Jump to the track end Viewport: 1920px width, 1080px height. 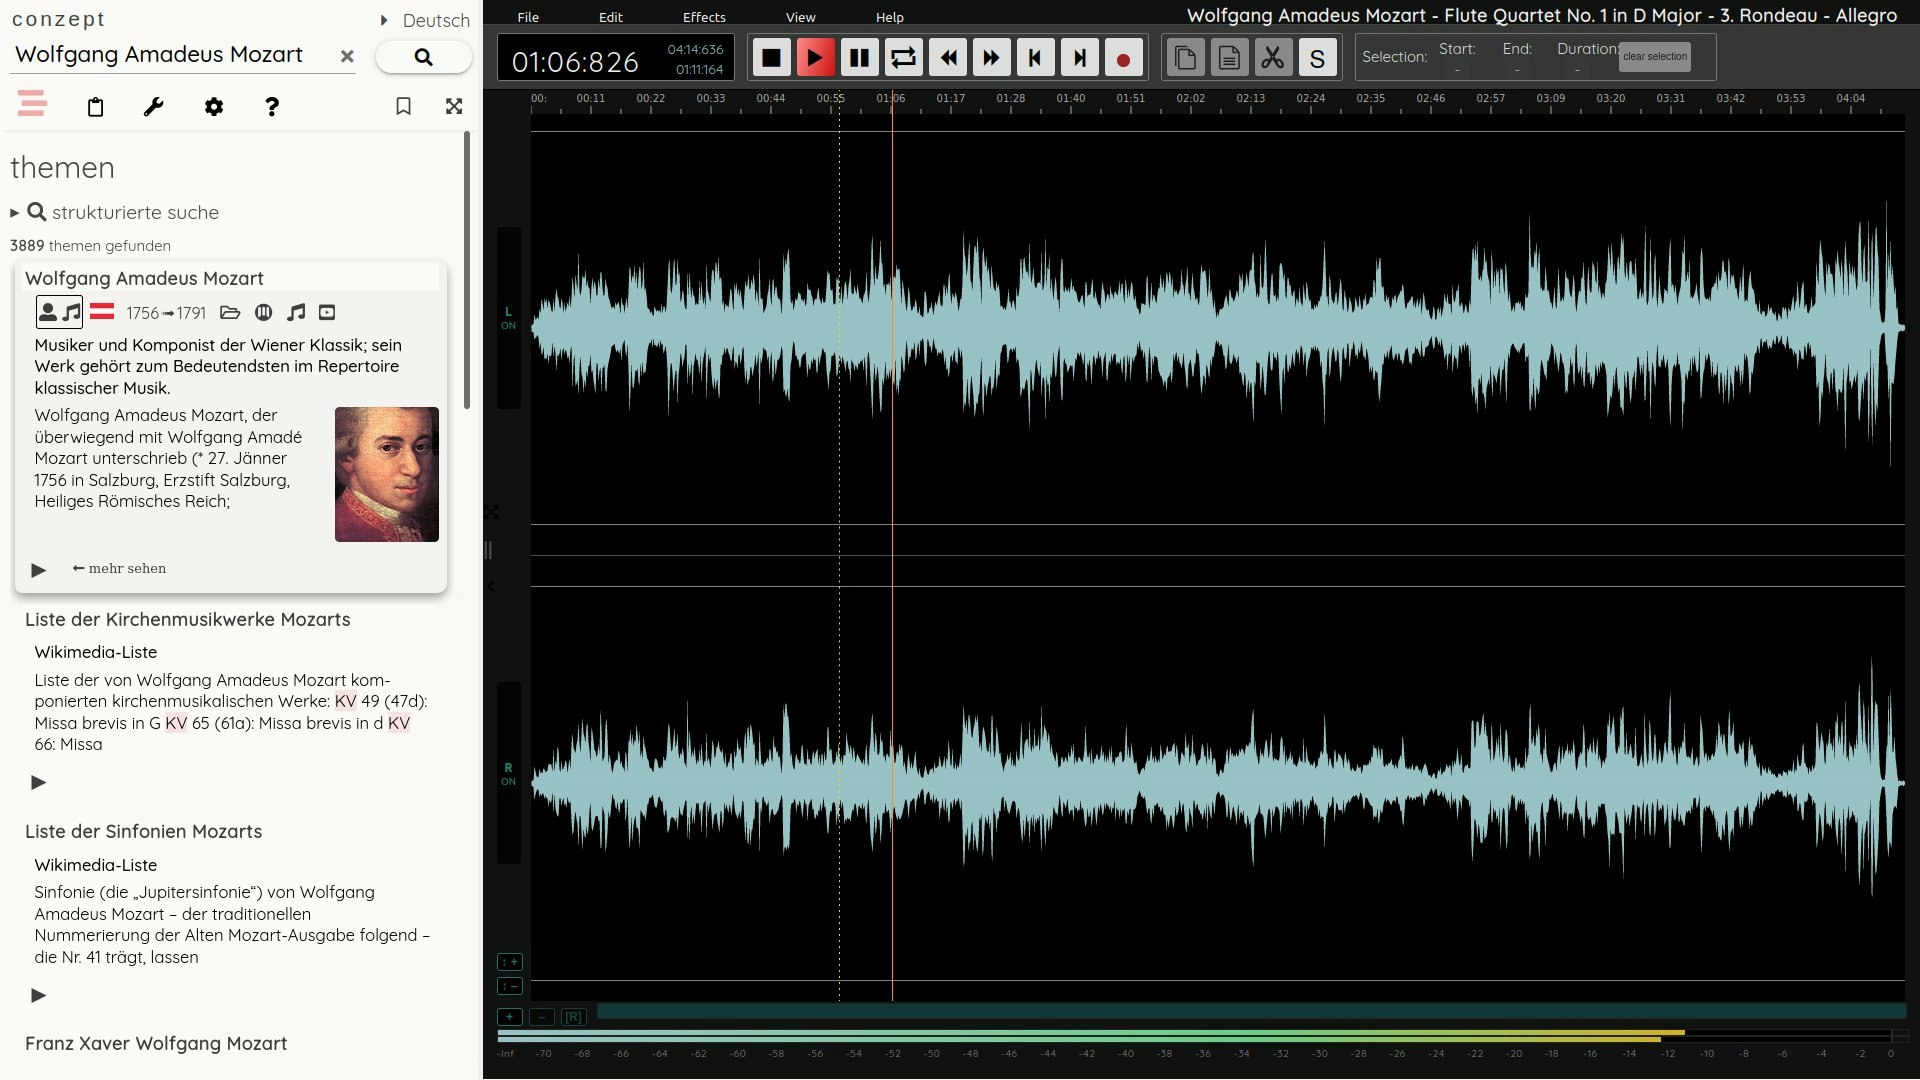click(x=1079, y=58)
